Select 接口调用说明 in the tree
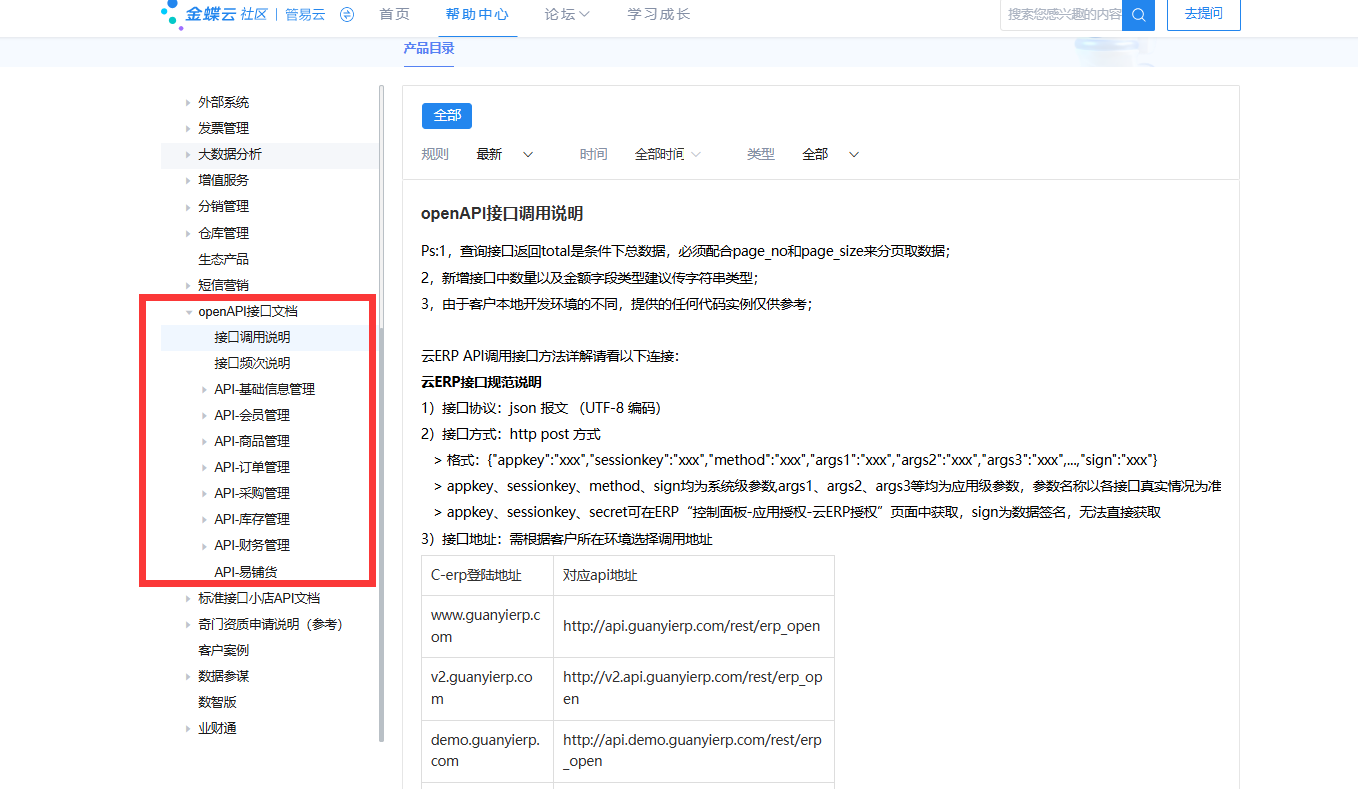 tap(252, 337)
